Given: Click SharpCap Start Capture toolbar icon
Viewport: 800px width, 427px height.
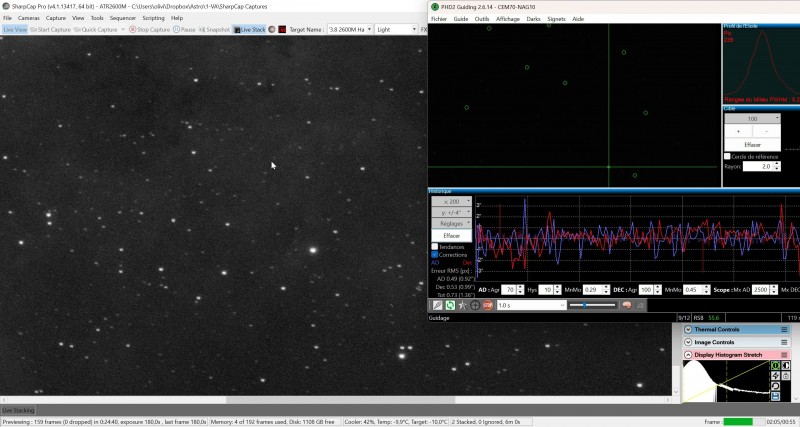Looking at the screenshot, I should point(34,30).
